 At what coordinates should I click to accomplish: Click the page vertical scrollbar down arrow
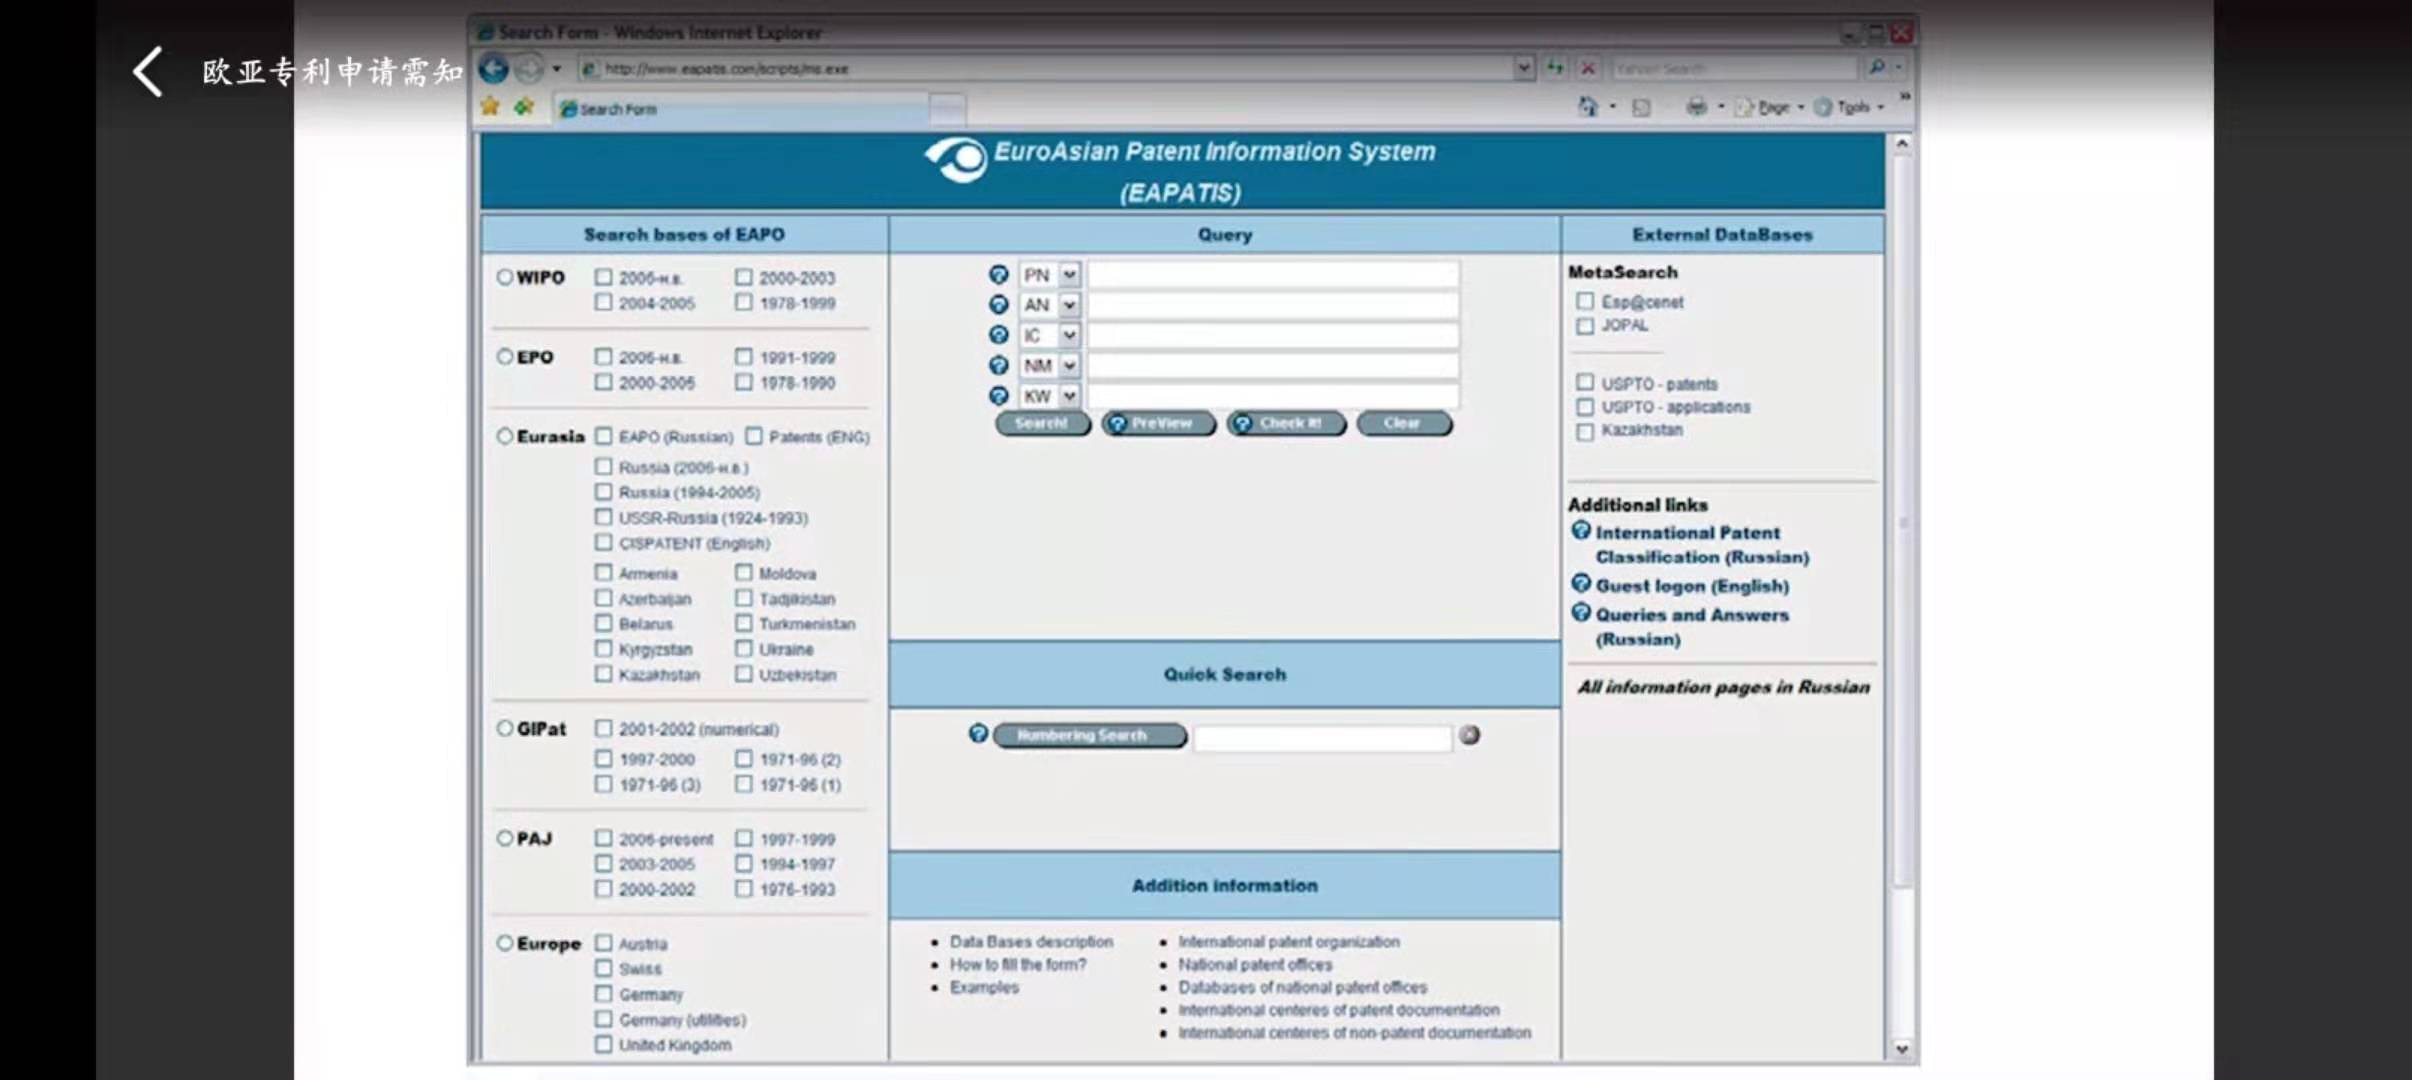(1901, 1049)
